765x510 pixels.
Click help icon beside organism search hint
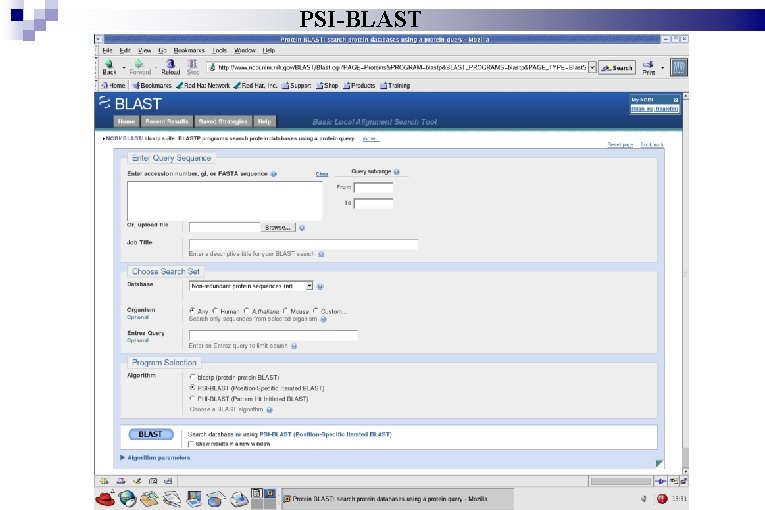(x=323, y=319)
